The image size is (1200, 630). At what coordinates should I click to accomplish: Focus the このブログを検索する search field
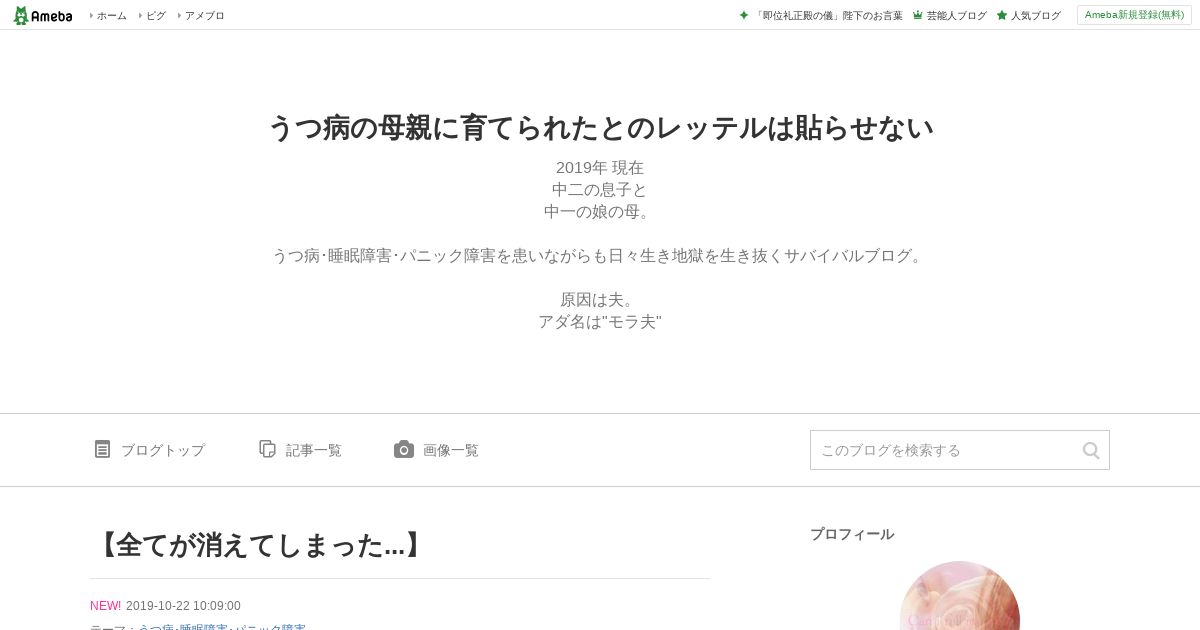(945, 450)
